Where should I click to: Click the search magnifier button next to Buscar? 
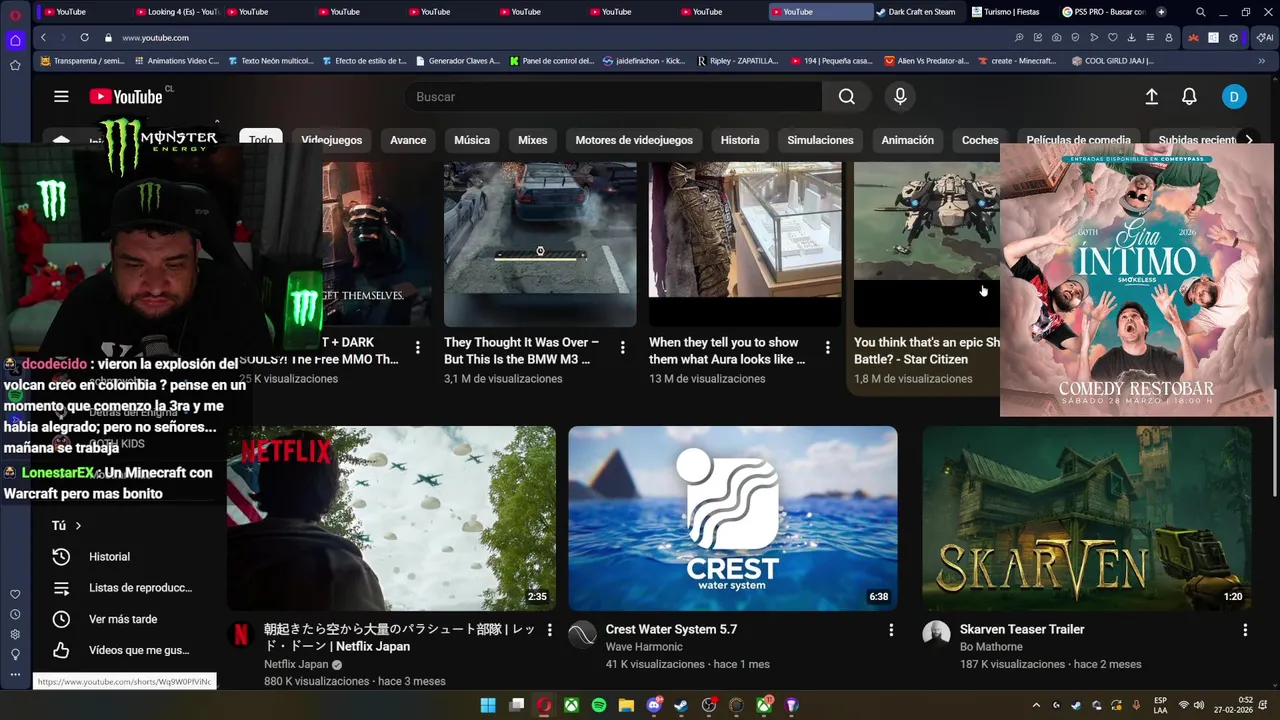click(847, 97)
